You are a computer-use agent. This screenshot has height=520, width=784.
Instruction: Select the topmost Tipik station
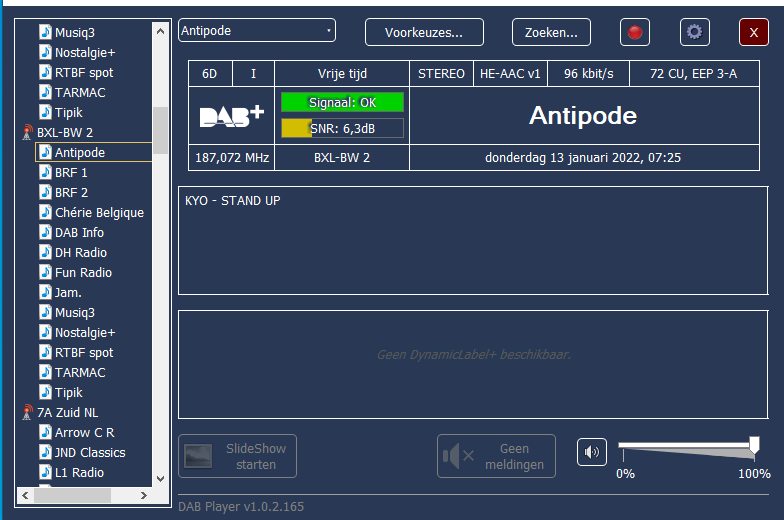pos(68,112)
